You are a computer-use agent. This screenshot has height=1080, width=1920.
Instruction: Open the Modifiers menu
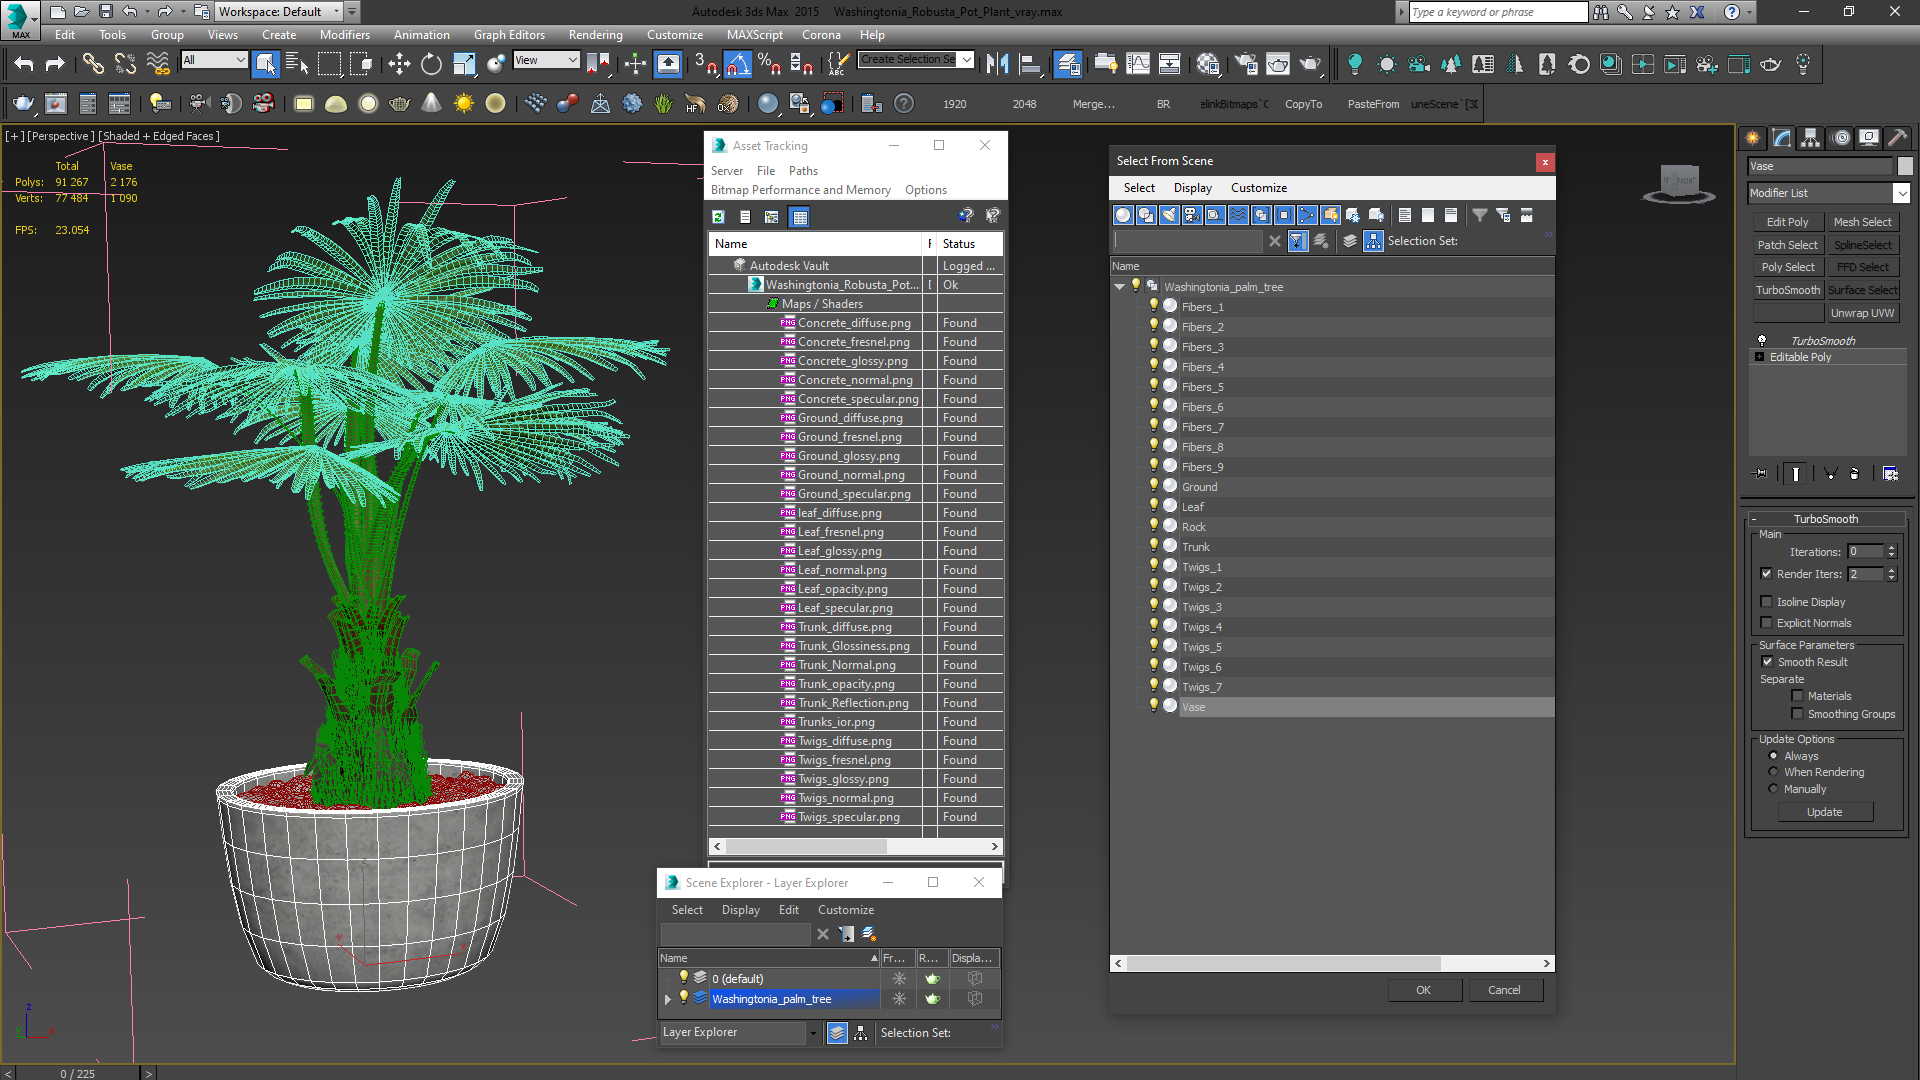pos(344,34)
